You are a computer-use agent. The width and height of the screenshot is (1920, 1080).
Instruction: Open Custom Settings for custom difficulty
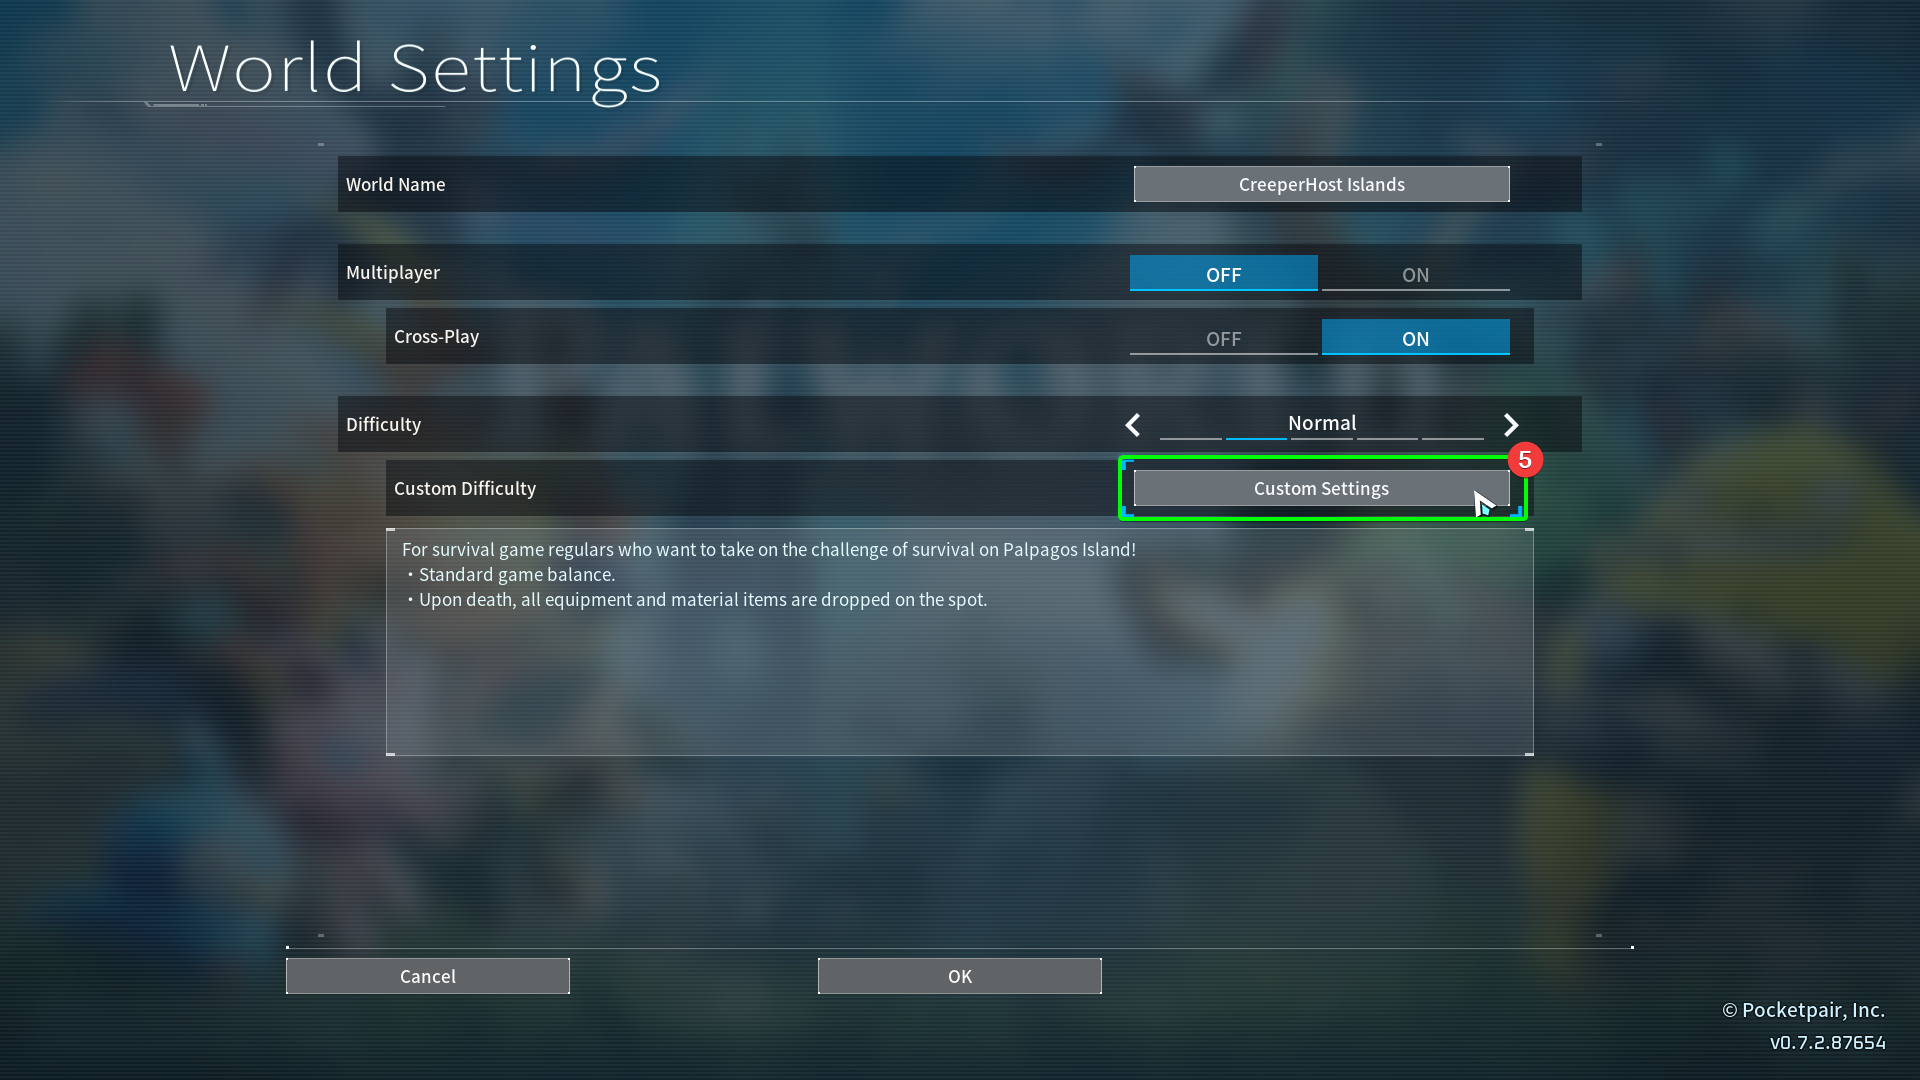[1321, 488]
